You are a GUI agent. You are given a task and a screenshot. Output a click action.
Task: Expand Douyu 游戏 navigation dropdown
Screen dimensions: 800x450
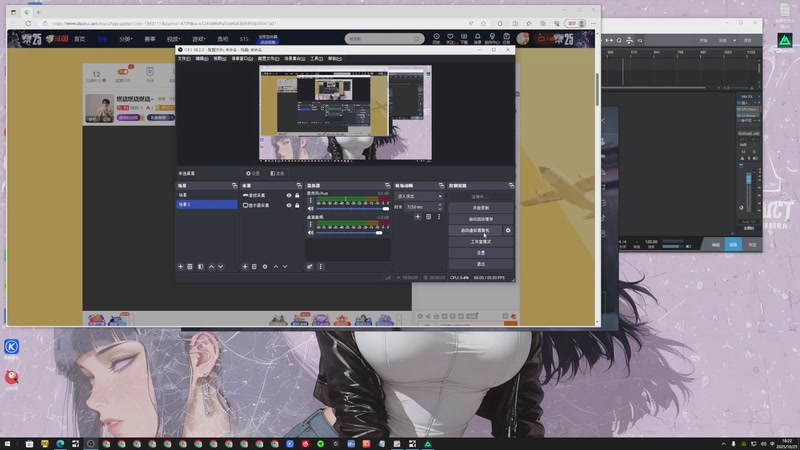point(198,39)
